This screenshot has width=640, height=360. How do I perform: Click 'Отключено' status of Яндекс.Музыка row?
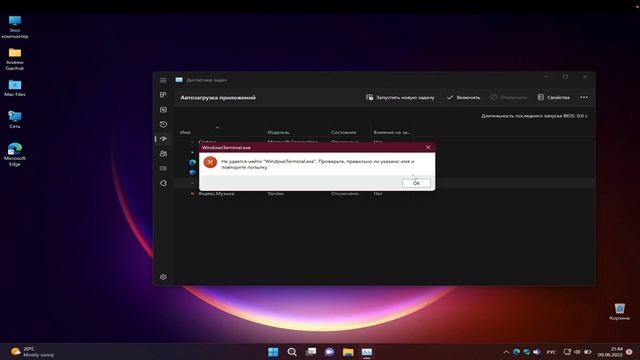(x=345, y=193)
